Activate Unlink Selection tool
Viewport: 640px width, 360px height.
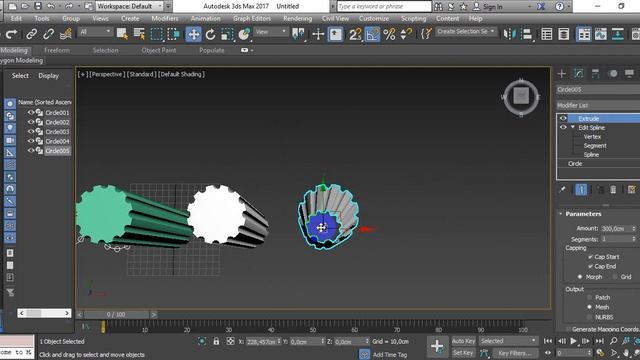(48, 34)
